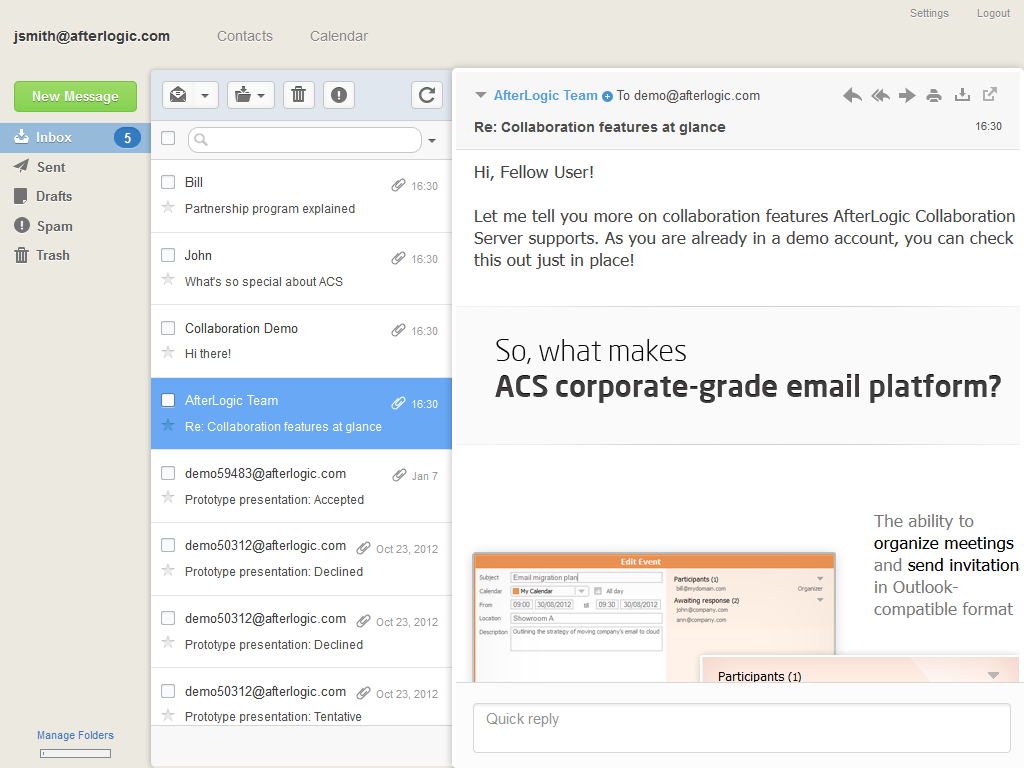Viewport: 1024px width, 768px height.
Task: Forward the open message
Action: coord(907,95)
